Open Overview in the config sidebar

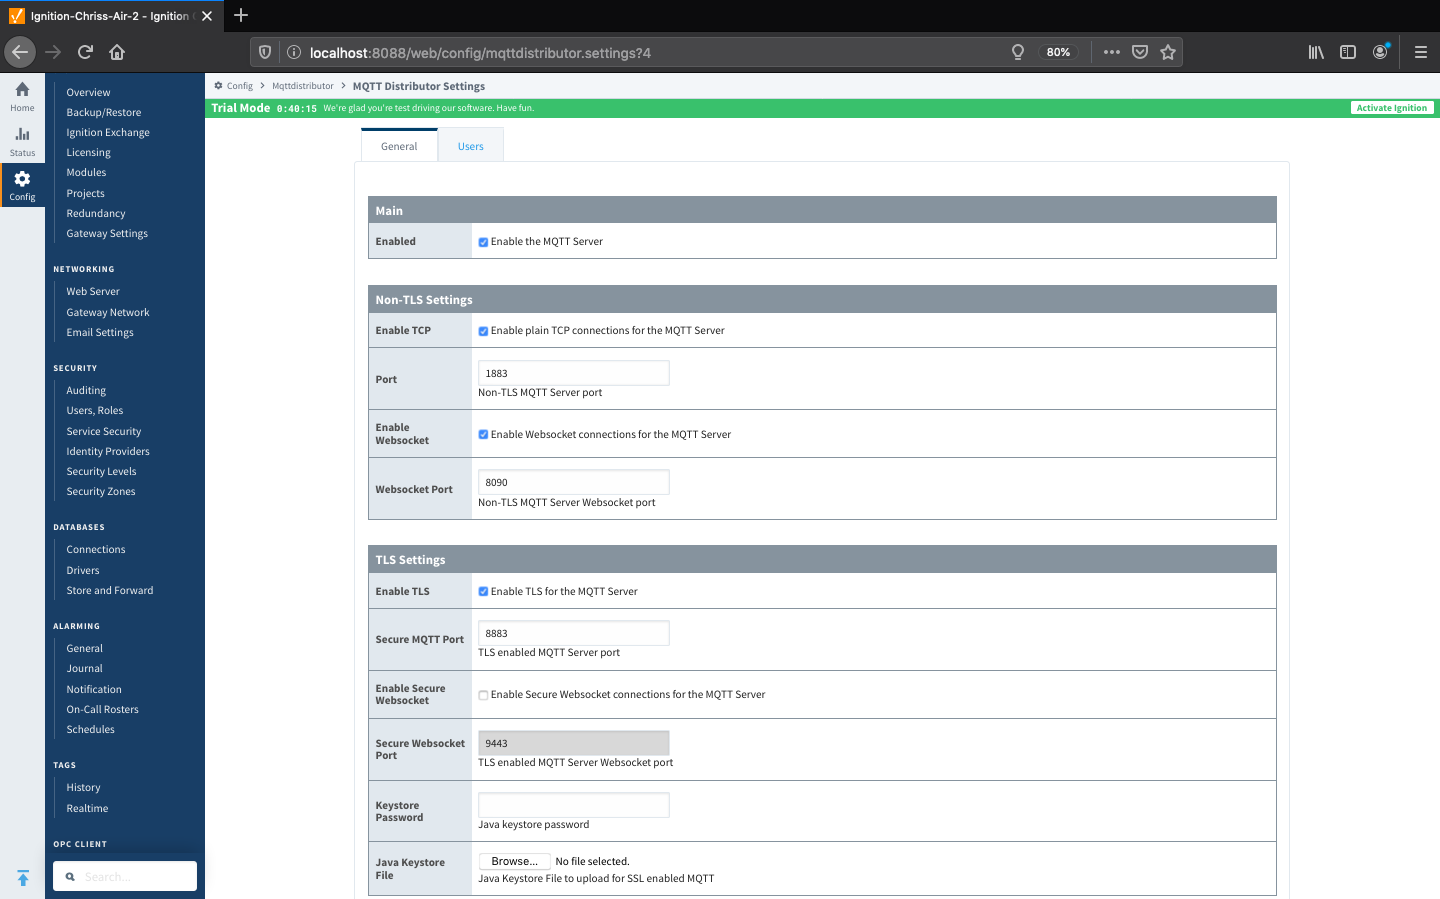coord(88,92)
